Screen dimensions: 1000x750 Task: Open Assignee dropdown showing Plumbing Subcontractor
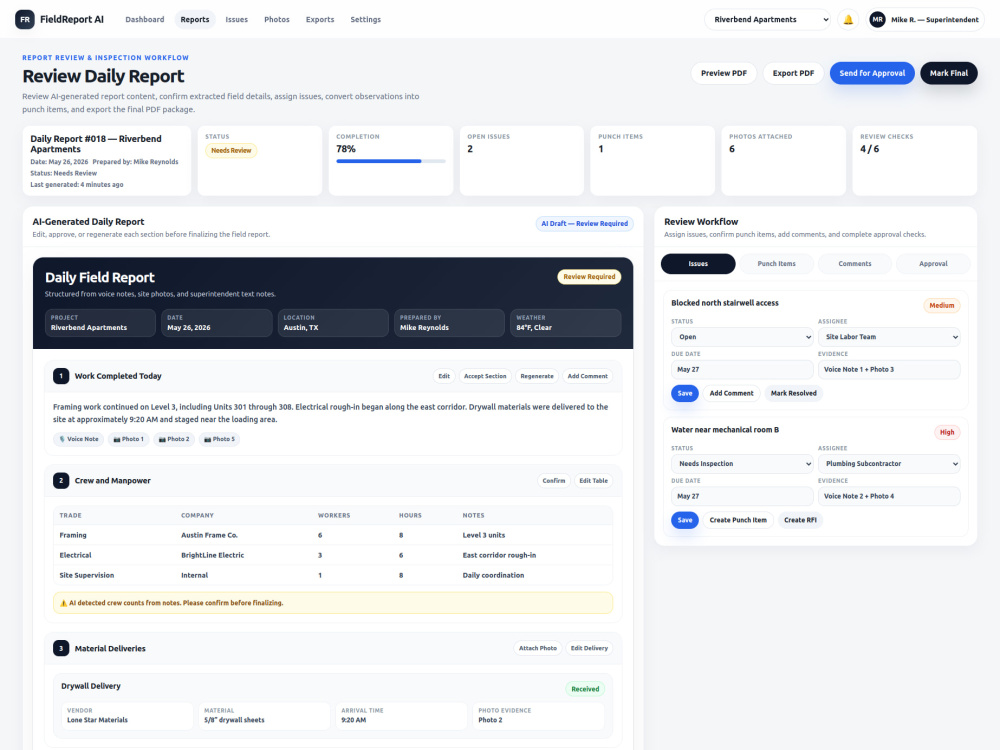[889, 464]
